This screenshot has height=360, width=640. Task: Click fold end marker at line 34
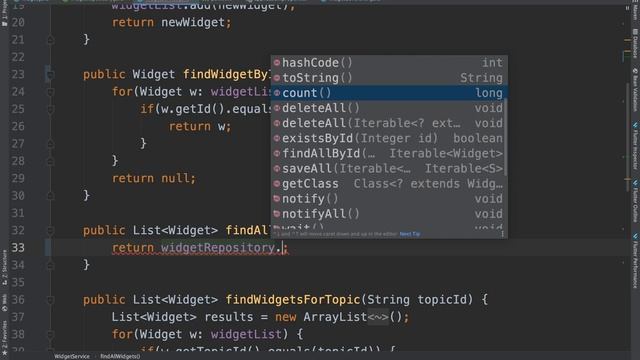coord(51,265)
